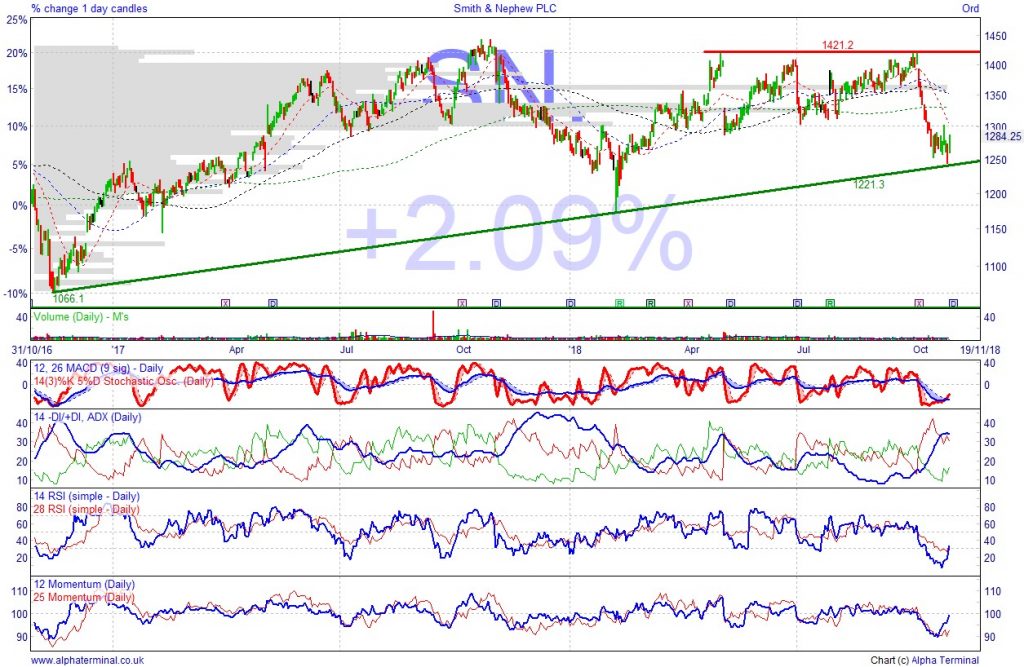Click the '28 RSI (simple - Daily)' label
This screenshot has height=667, width=1024.
[86, 509]
